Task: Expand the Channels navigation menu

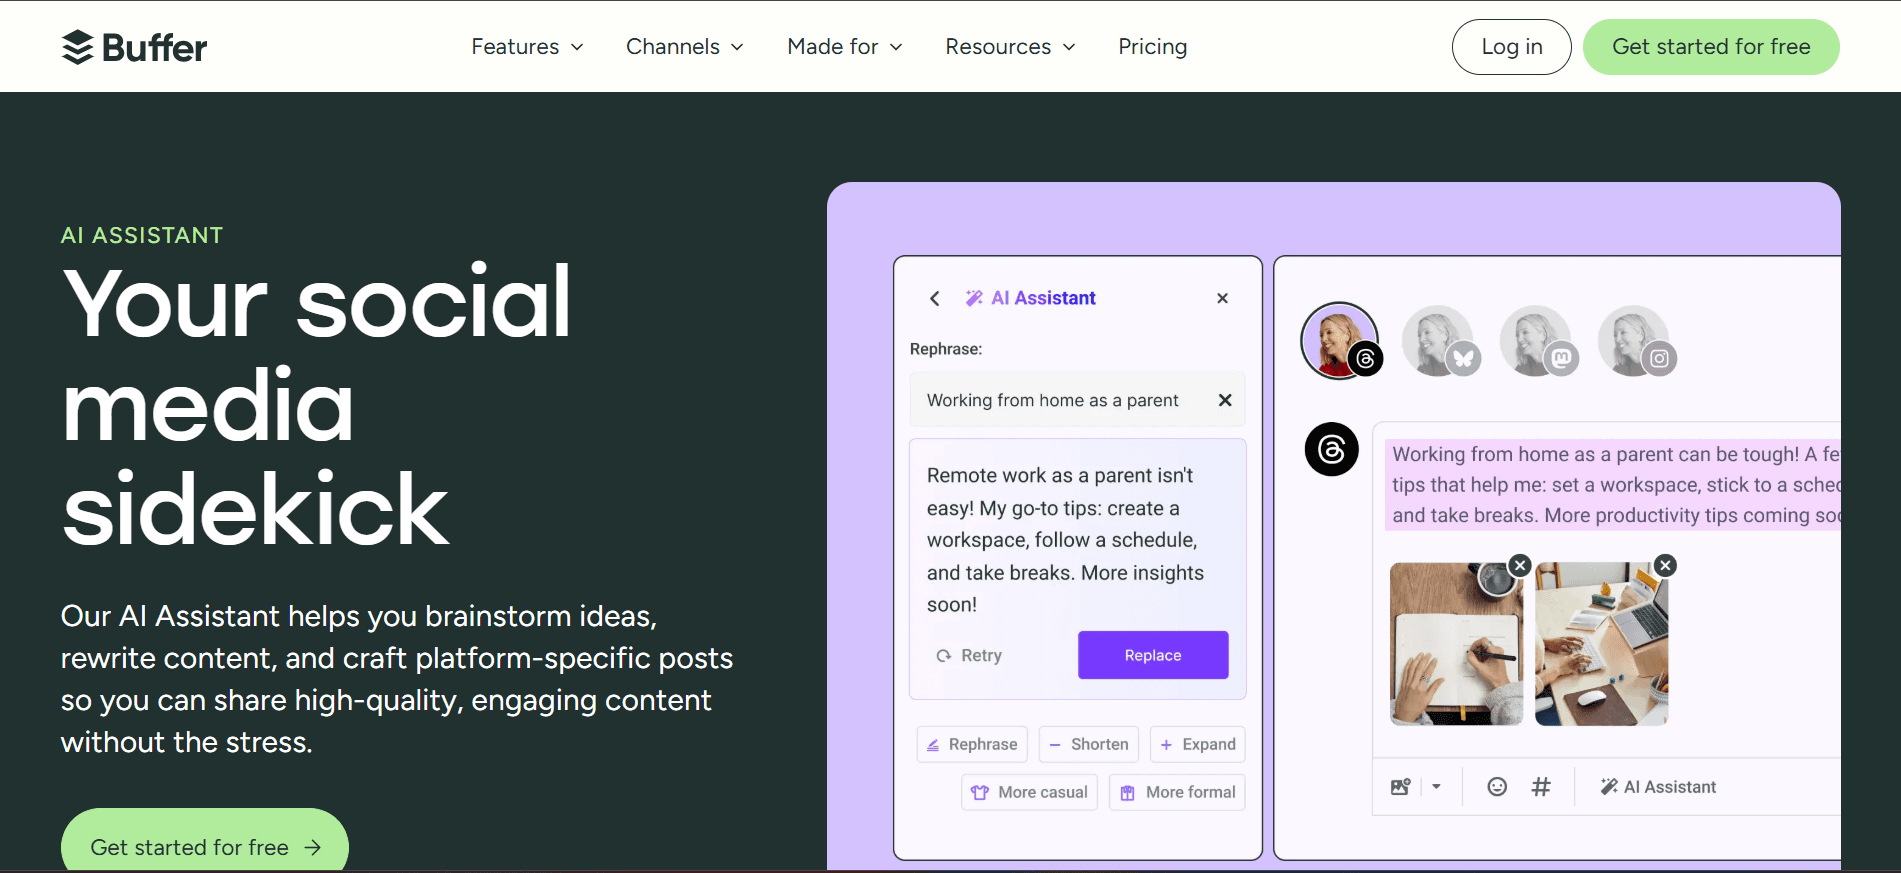Action: point(685,47)
